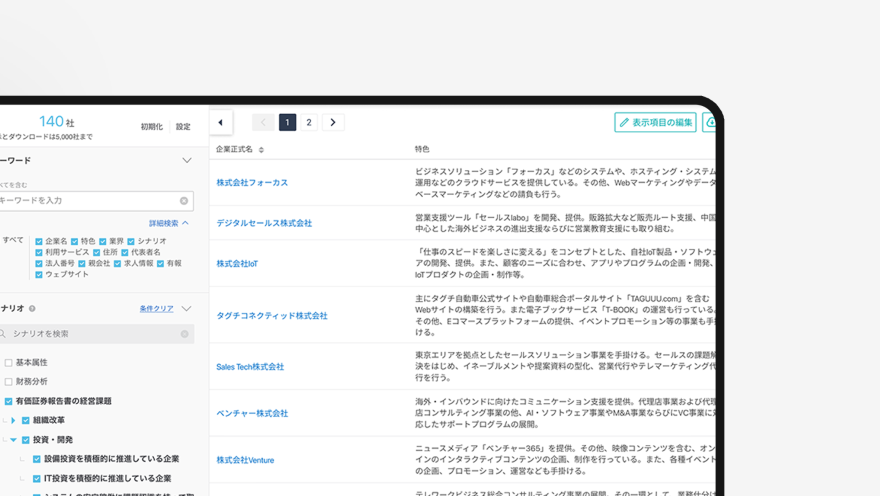880x496 pixels.
Task: Open the ベンチャー株式会社 link
Action: [x=252, y=414]
